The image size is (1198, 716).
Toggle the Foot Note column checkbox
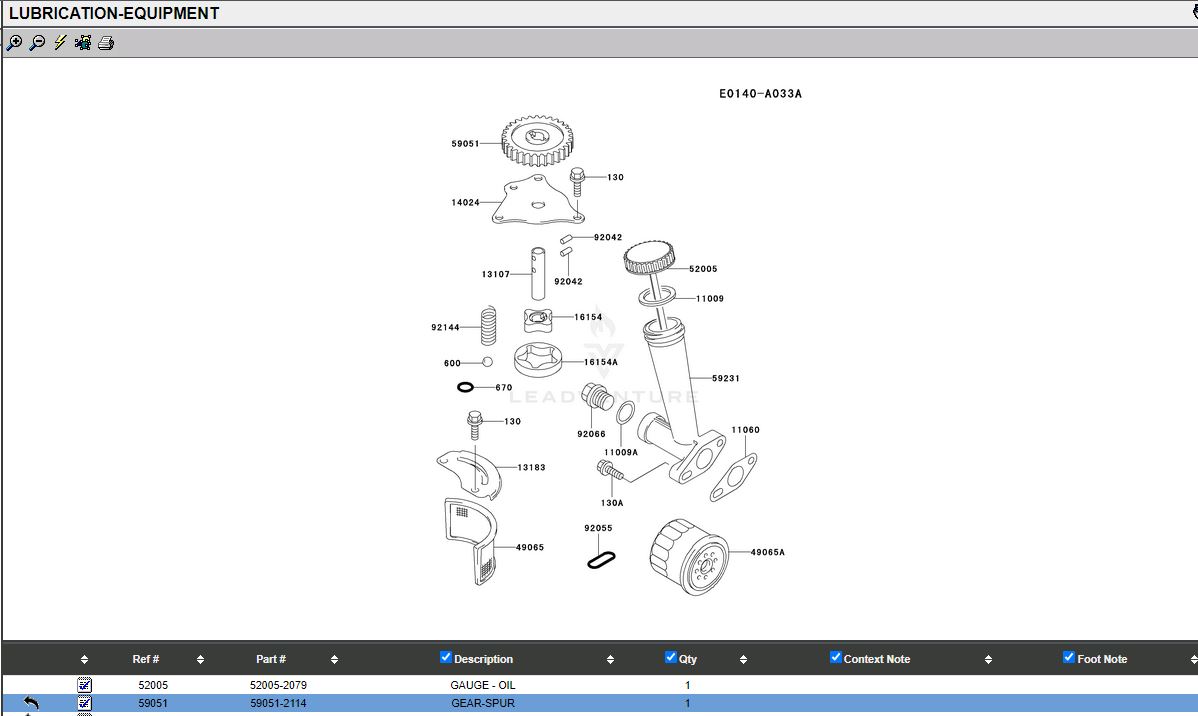click(1069, 657)
